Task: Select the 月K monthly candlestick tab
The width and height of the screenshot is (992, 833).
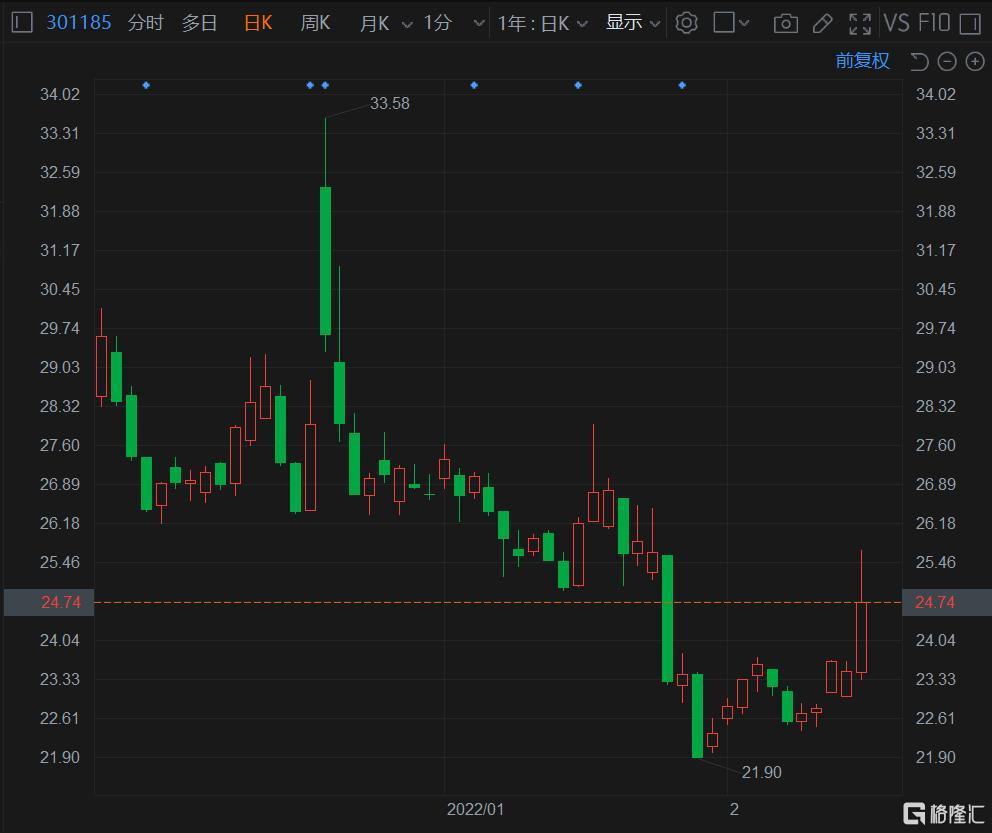Action: tap(375, 23)
